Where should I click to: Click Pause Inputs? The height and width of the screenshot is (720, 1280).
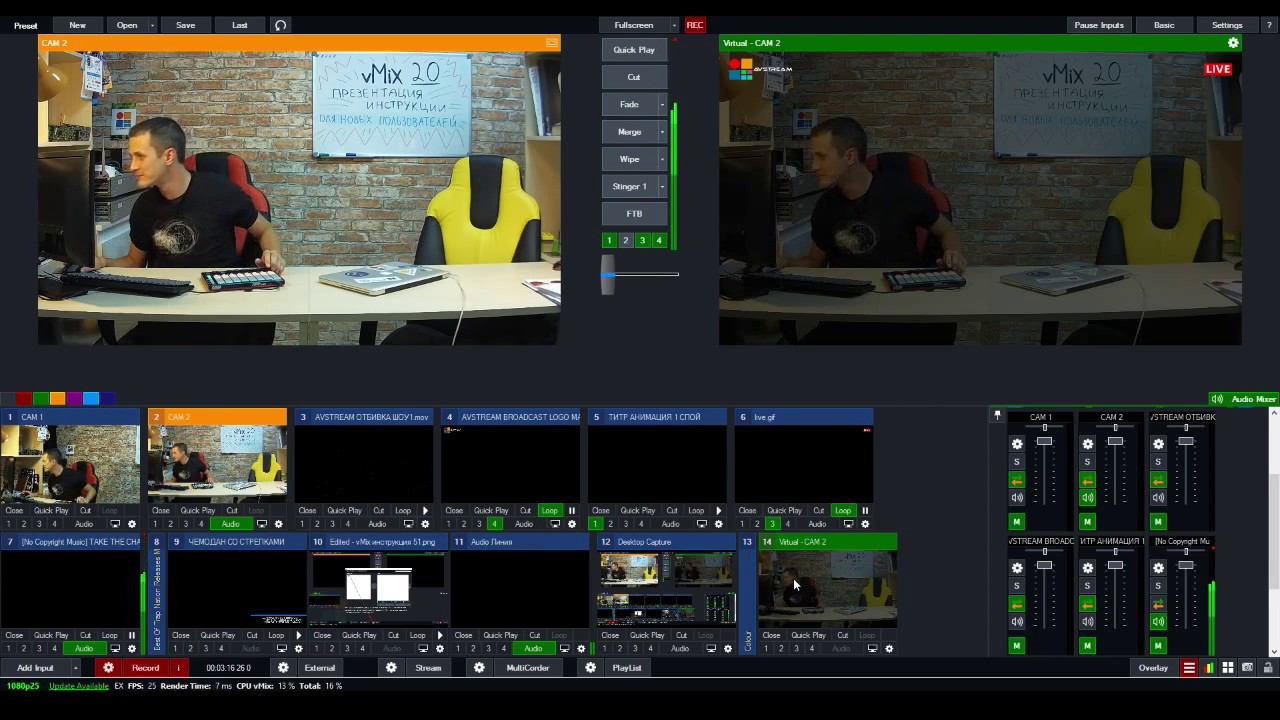[1099, 25]
